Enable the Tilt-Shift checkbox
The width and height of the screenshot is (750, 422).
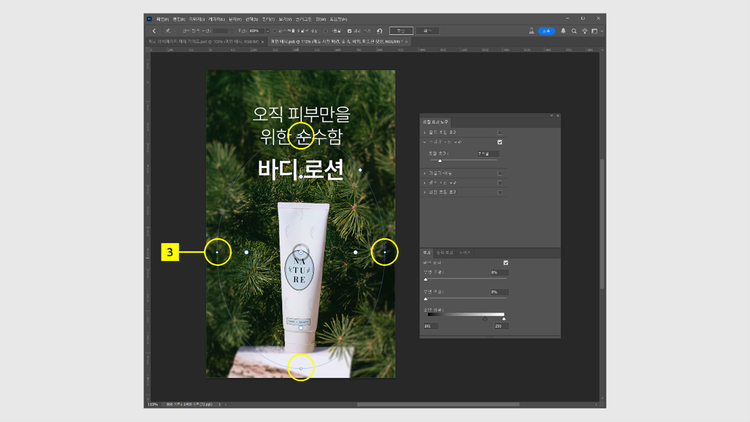tap(500, 173)
